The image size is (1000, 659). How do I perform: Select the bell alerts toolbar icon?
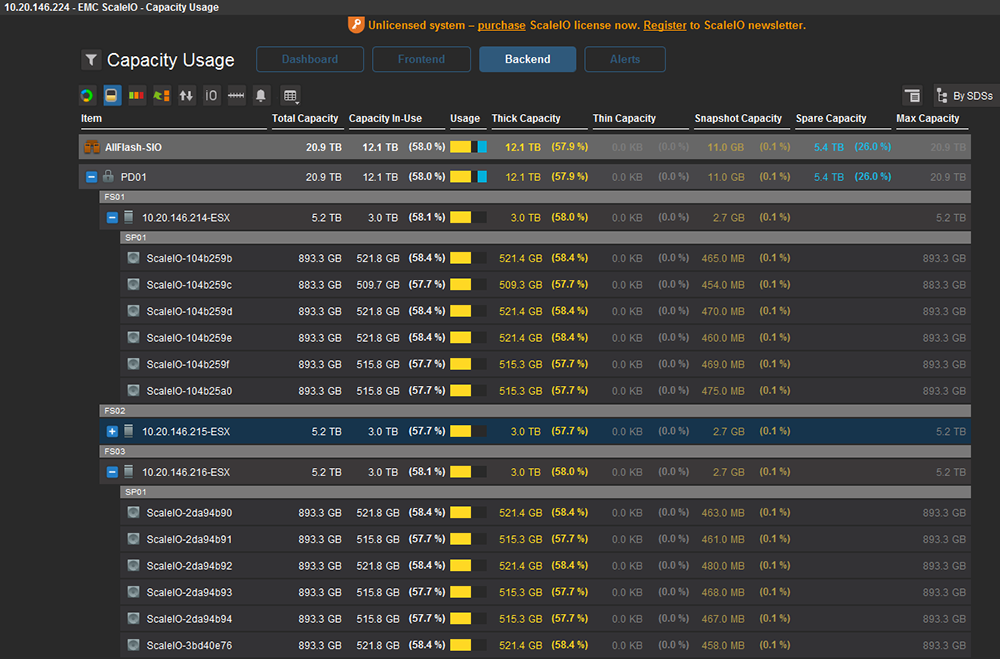pos(261,96)
